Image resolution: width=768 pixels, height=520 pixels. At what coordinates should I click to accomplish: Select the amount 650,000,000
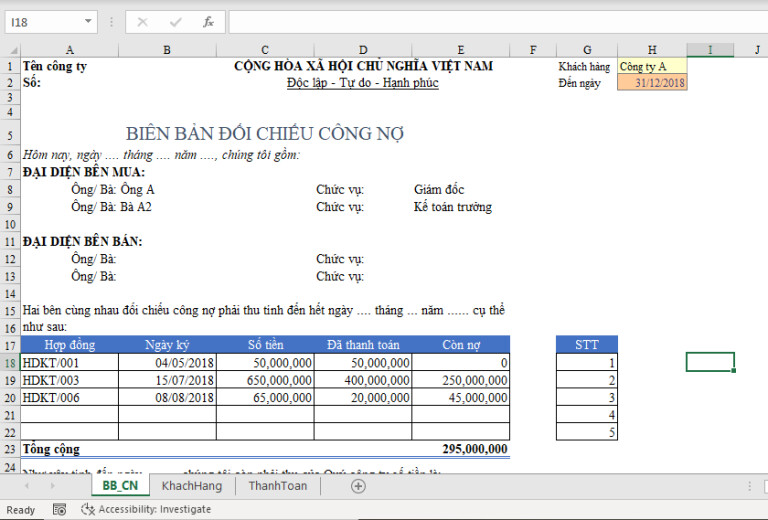[x=265, y=380]
